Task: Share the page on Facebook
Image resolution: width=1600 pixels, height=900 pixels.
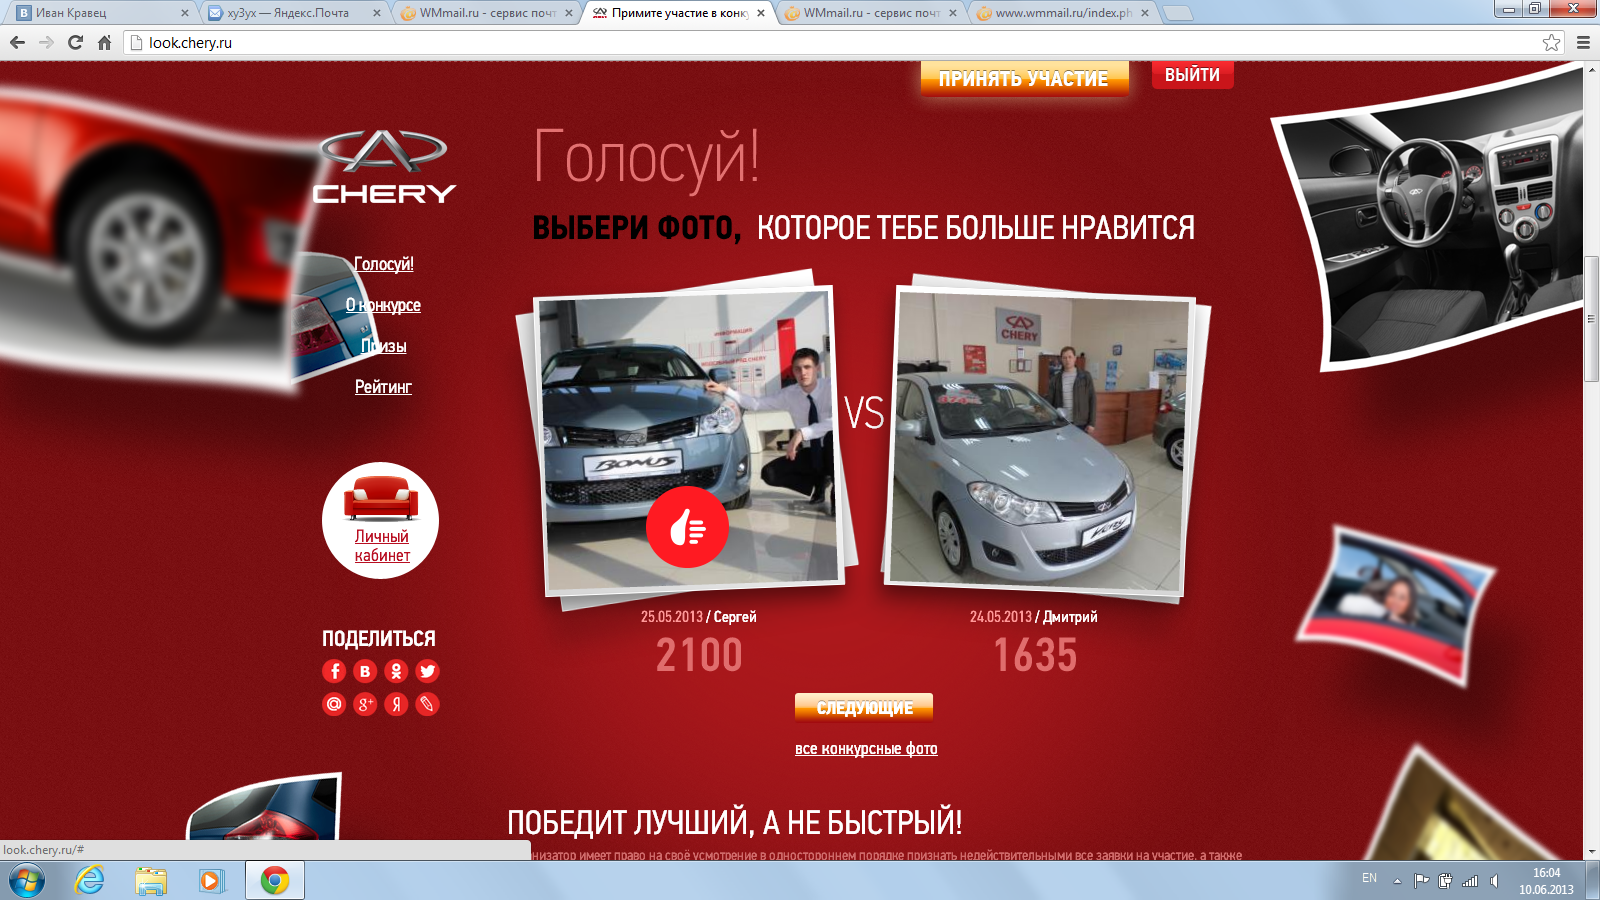Action: (335, 671)
